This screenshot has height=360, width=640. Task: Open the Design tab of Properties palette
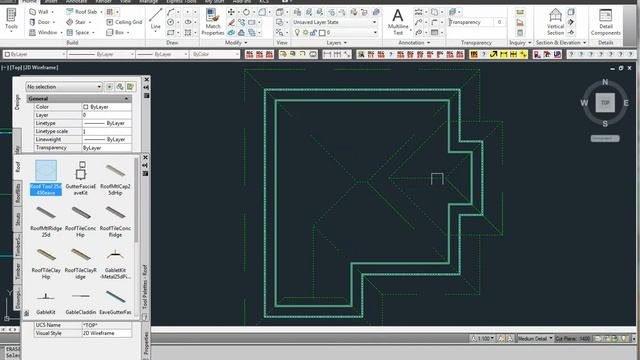(x=17, y=102)
